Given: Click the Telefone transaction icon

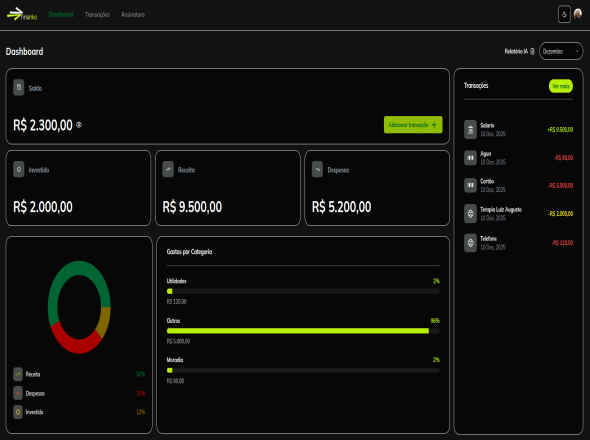Looking at the screenshot, I should point(470,243).
